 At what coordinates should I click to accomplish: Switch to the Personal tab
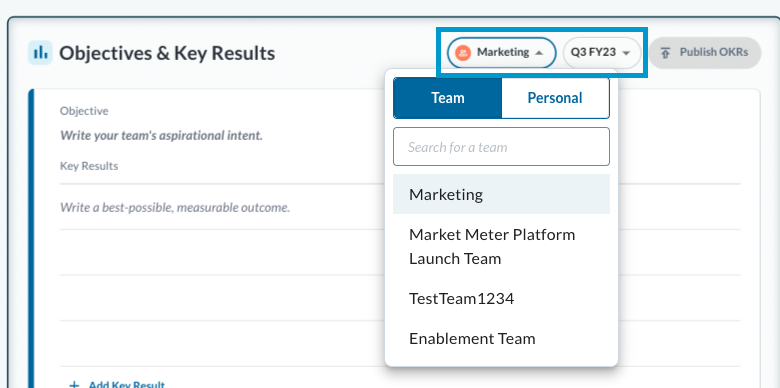click(x=555, y=98)
